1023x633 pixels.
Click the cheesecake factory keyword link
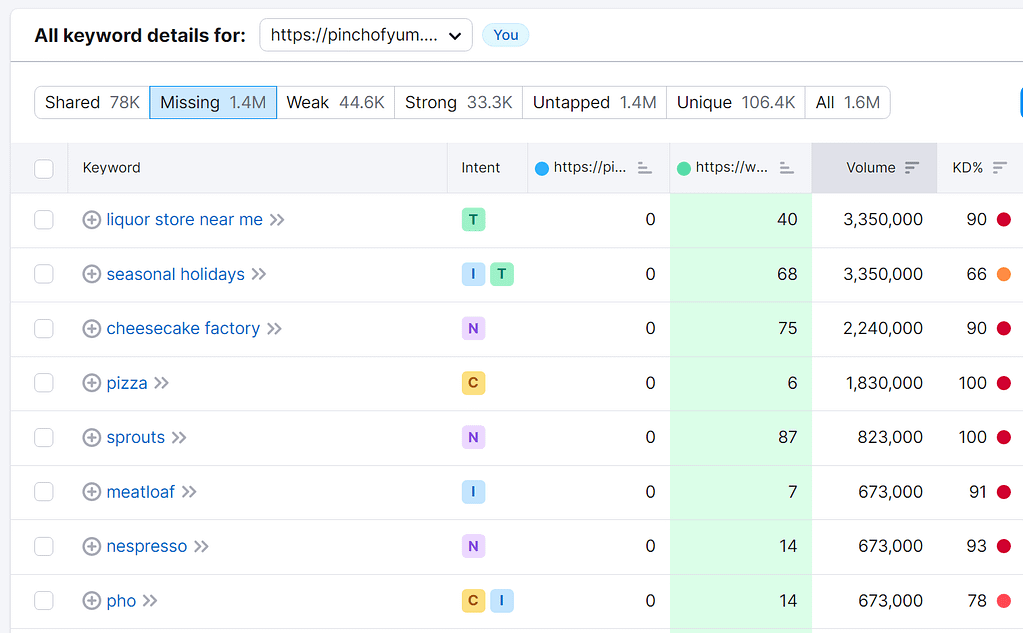click(185, 328)
